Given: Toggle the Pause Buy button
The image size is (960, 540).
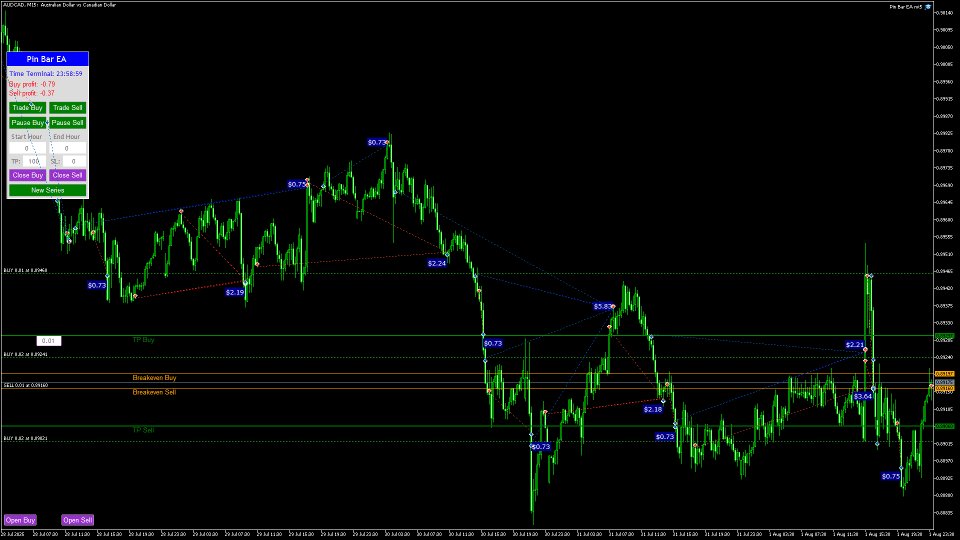Looking at the screenshot, I should pos(28,122).
